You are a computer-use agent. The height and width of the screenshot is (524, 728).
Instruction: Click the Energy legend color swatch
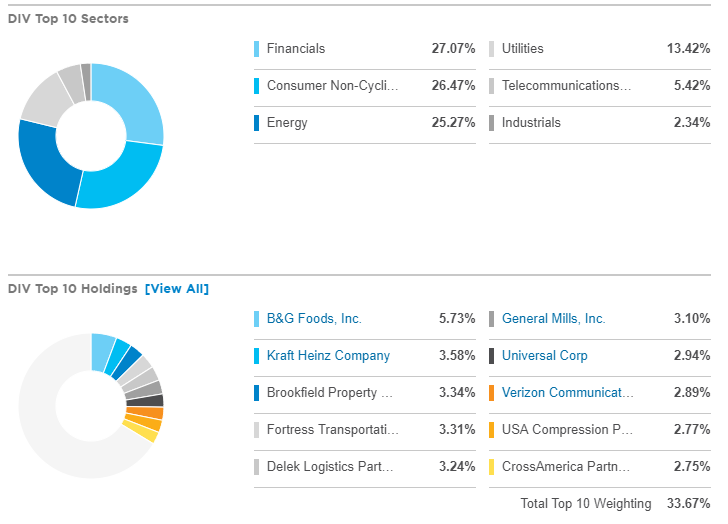(x=256, y=123)
